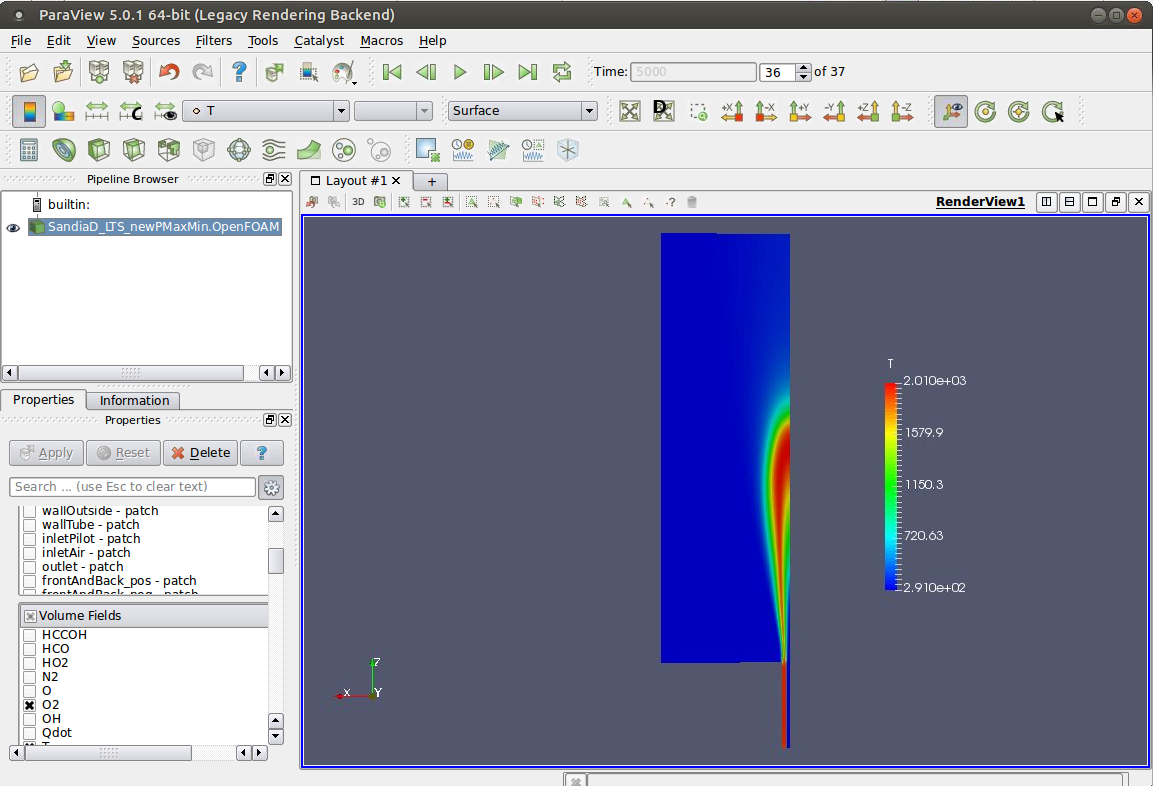Apply the Contour filter

pyautogui.click(x=64, y=150)
